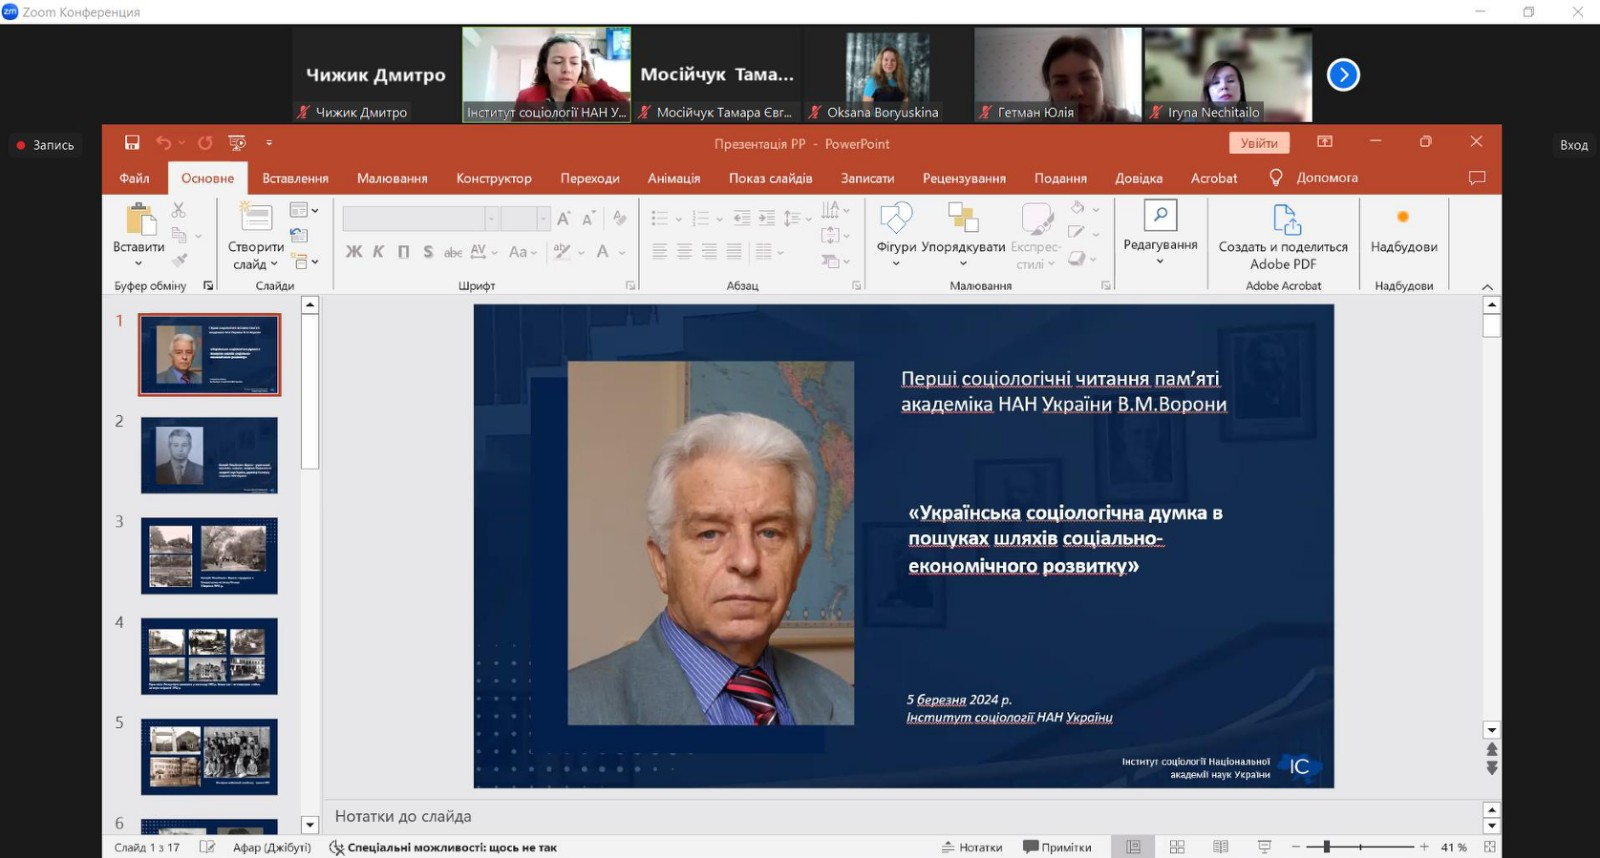Screen dimensions: 1600x858
Task: Click the Редагування search icon
Action: pos(1160,216)
